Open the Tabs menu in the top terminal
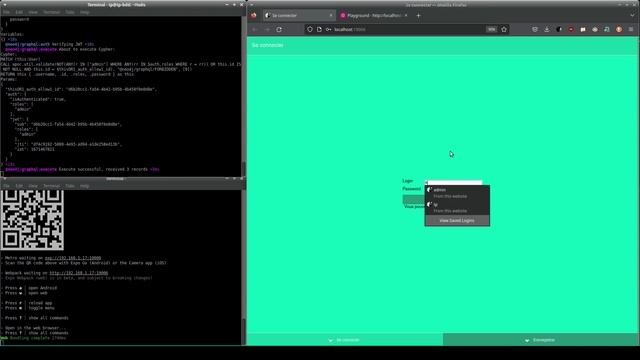The image size is (640, 360). click(70, 12)
